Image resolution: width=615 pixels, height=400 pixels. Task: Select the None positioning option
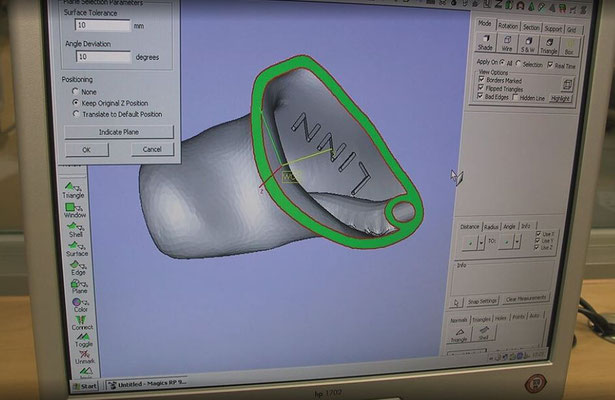tap(75, 91)
